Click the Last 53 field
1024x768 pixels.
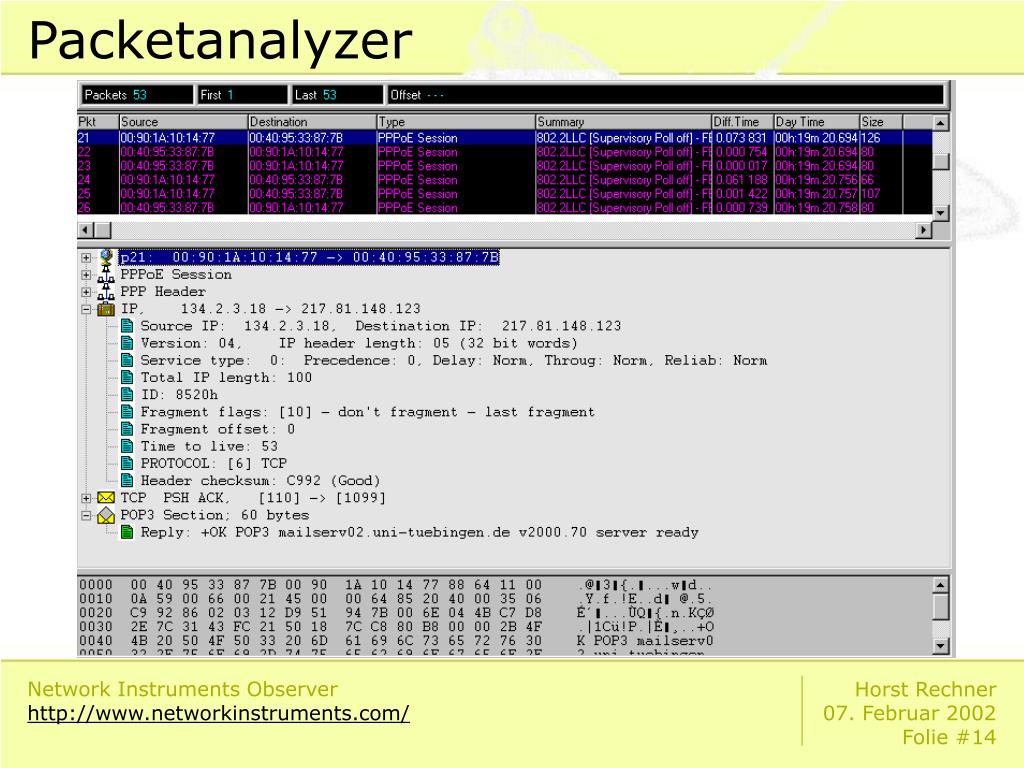click(336, 95)
